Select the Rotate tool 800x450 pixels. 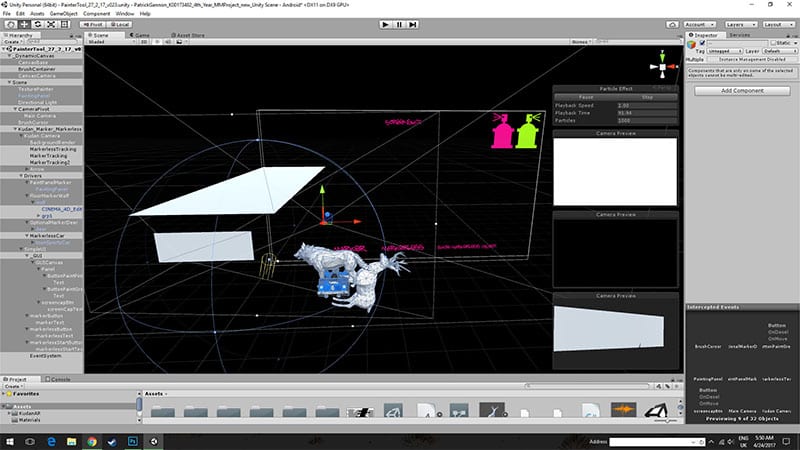tap(37, 23)
